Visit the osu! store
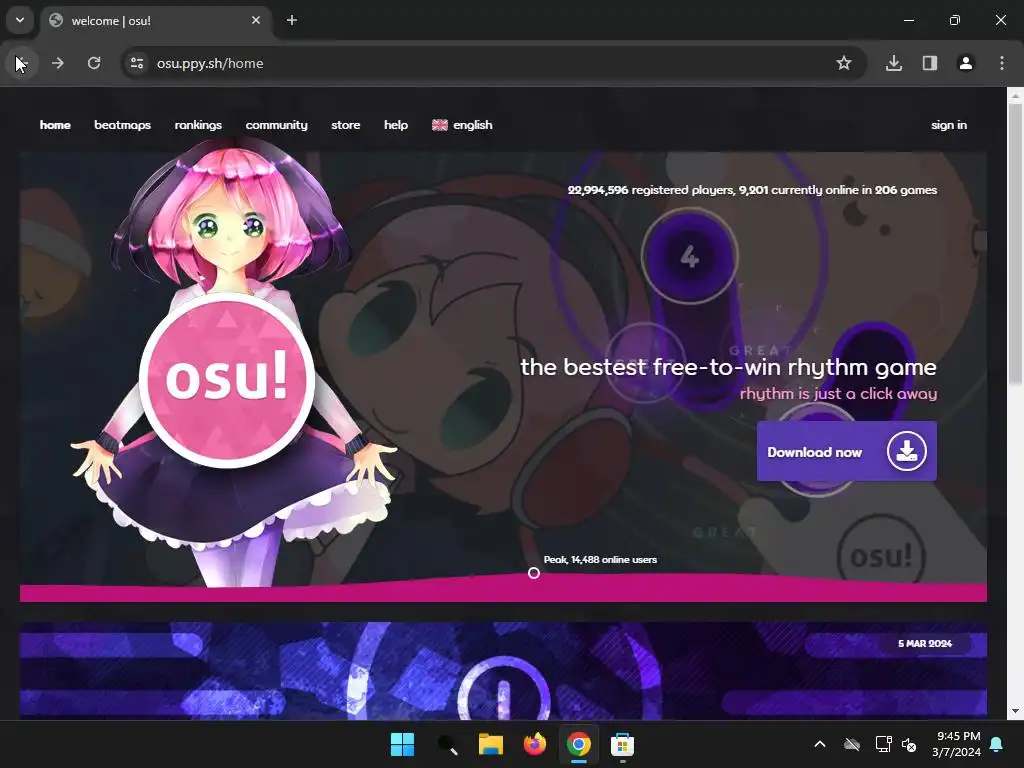 pyautogui.click(x=345, y=125)
